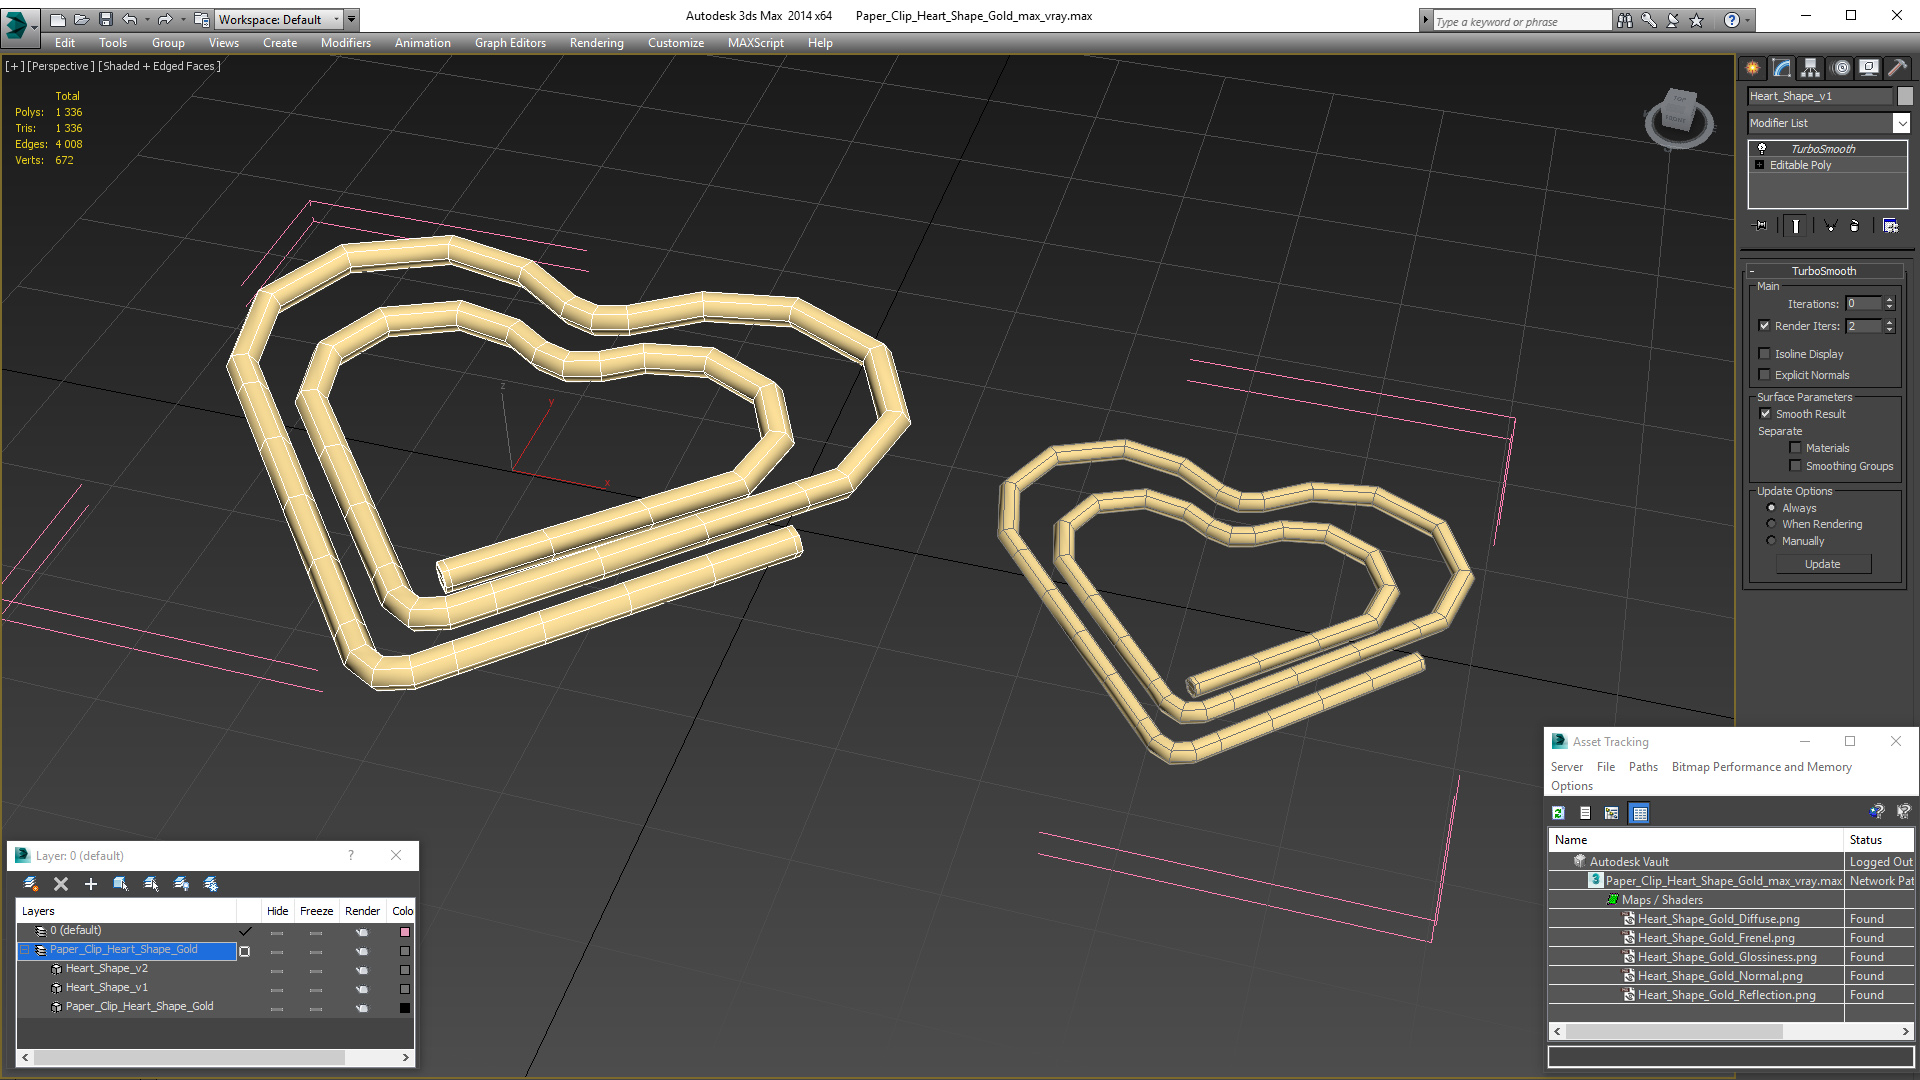Add selected objects to layer plus icon

(91, 884)
